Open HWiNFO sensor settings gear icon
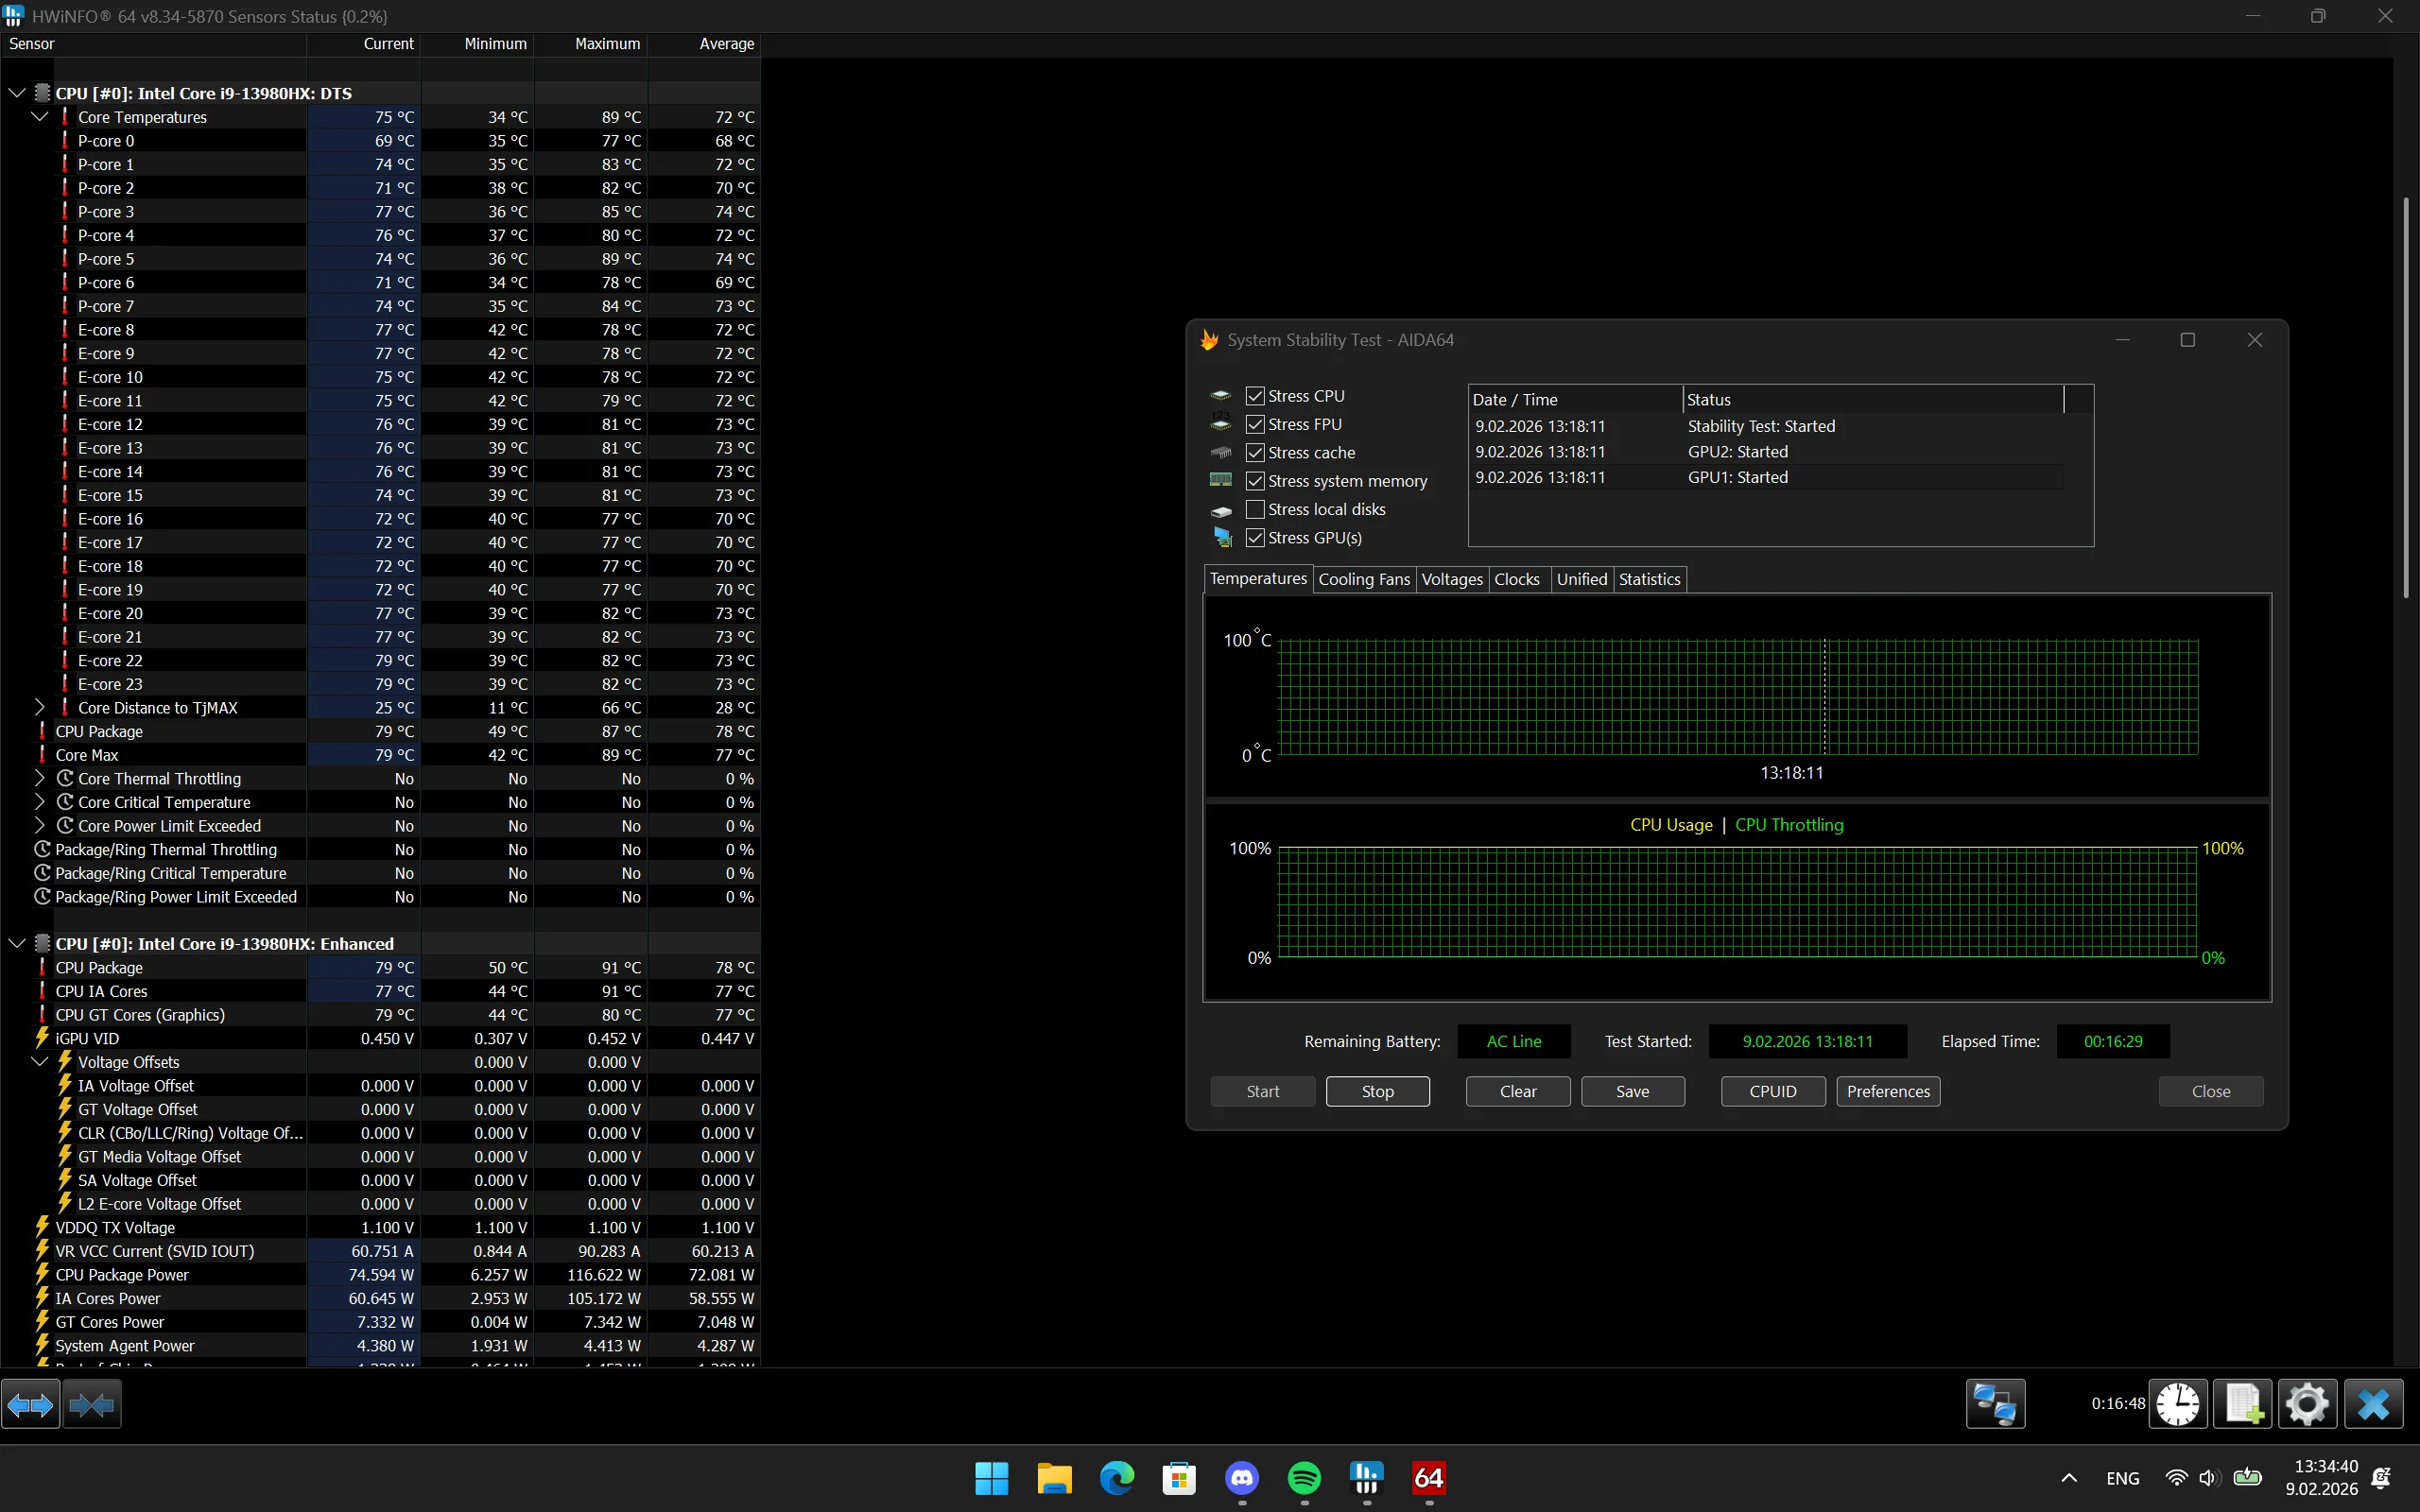This screenshot has width=2420, height=1512. (x=2307, y=1404)
